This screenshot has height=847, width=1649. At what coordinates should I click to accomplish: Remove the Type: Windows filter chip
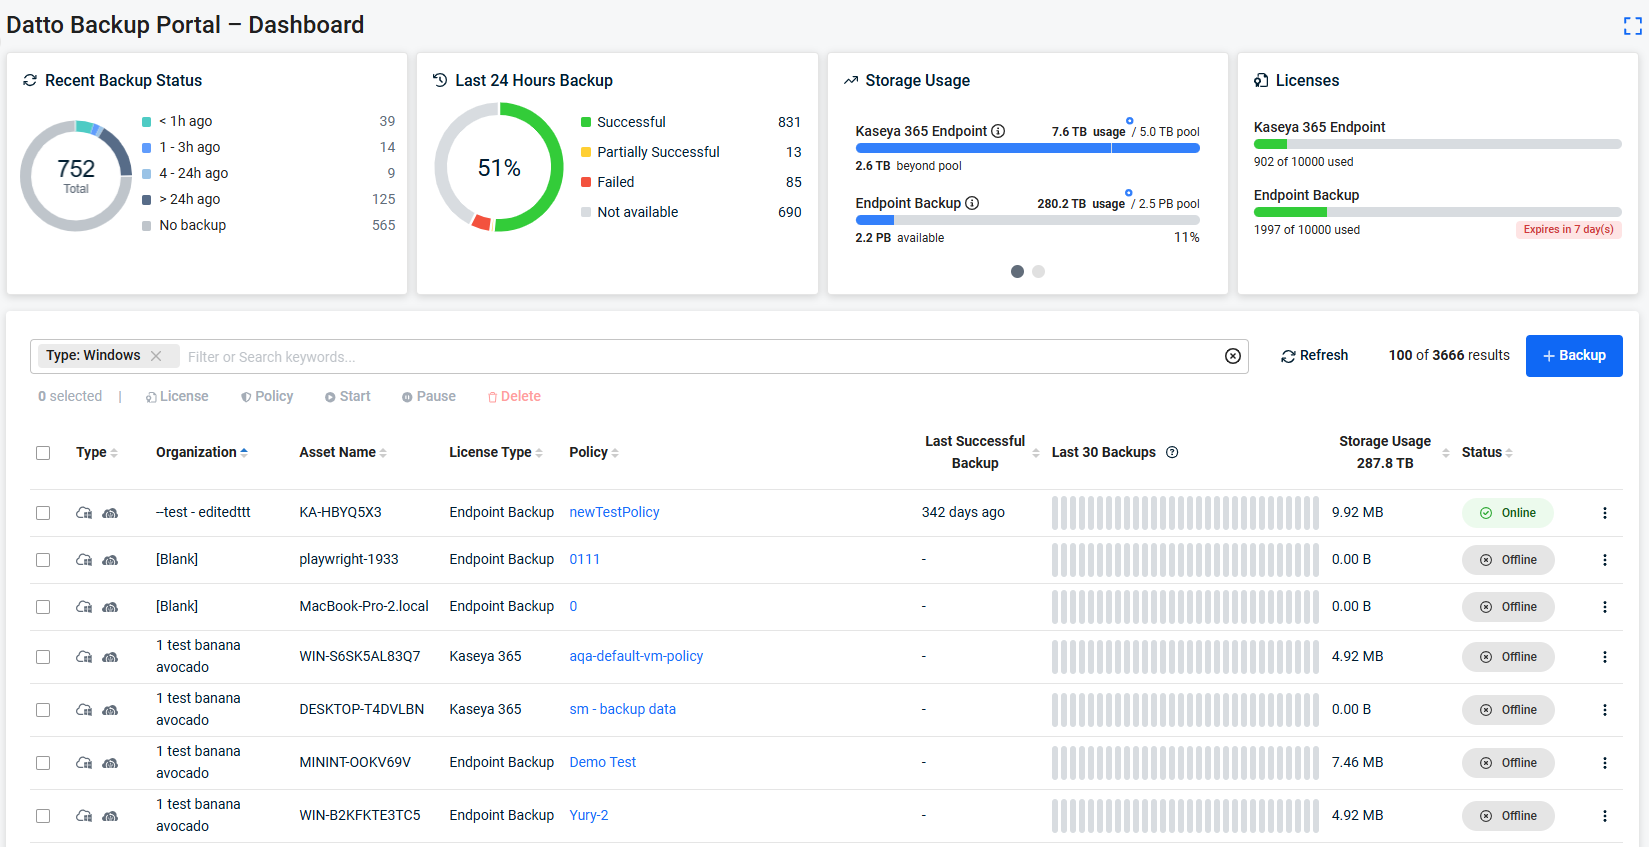click(156, 355)
